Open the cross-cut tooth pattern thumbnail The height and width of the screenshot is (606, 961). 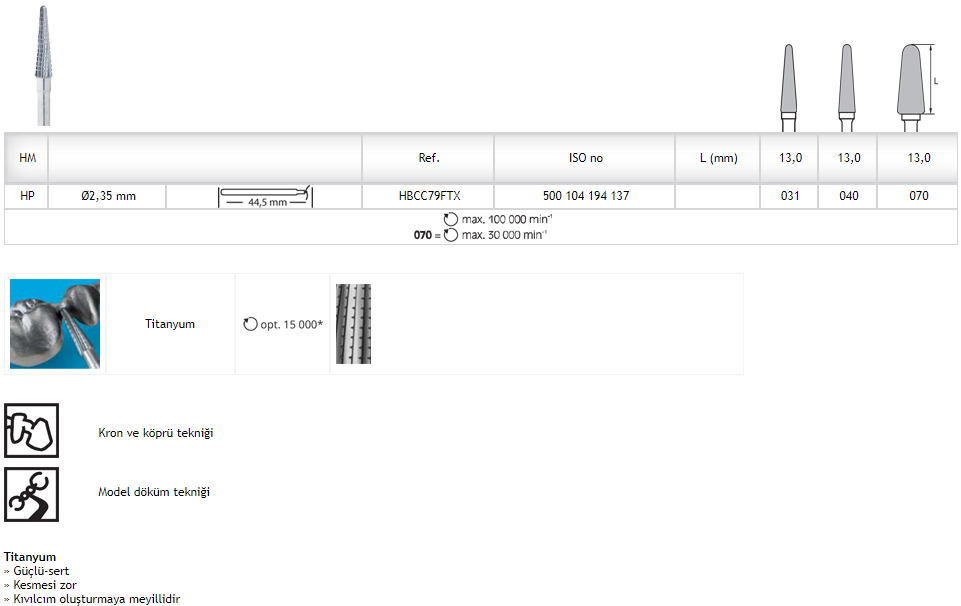coord(353,324)
